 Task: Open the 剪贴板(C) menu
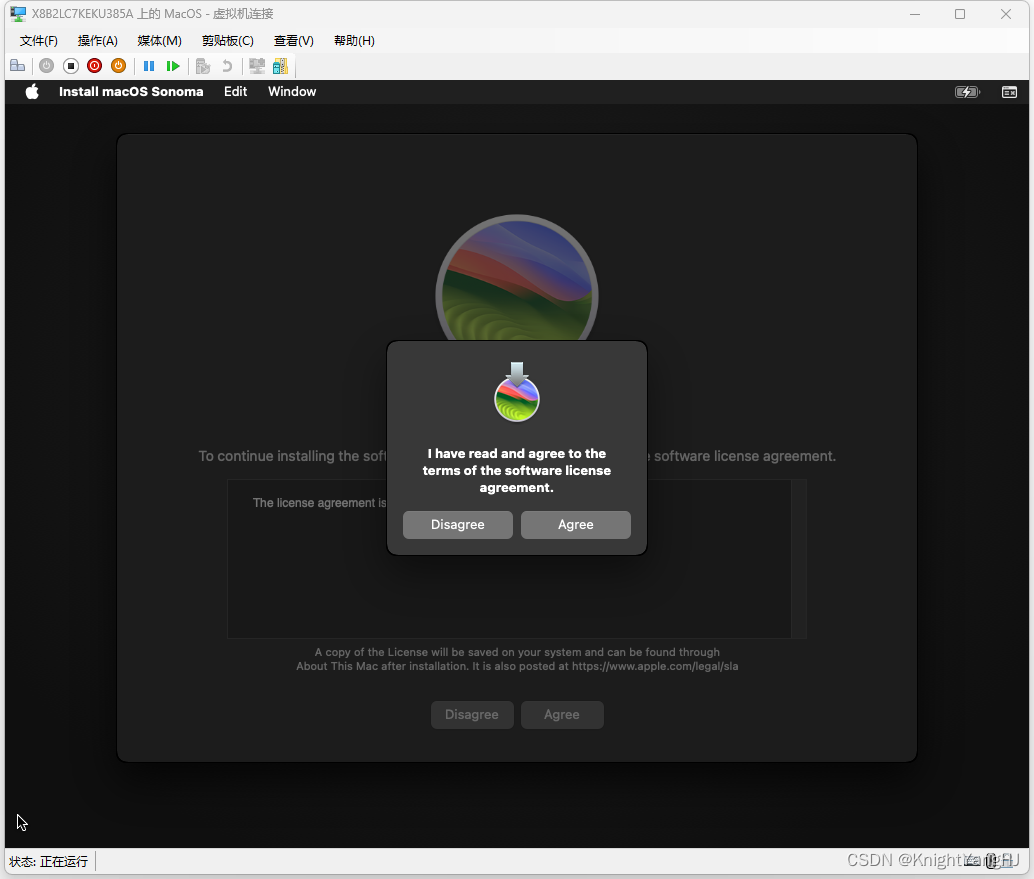228,41
